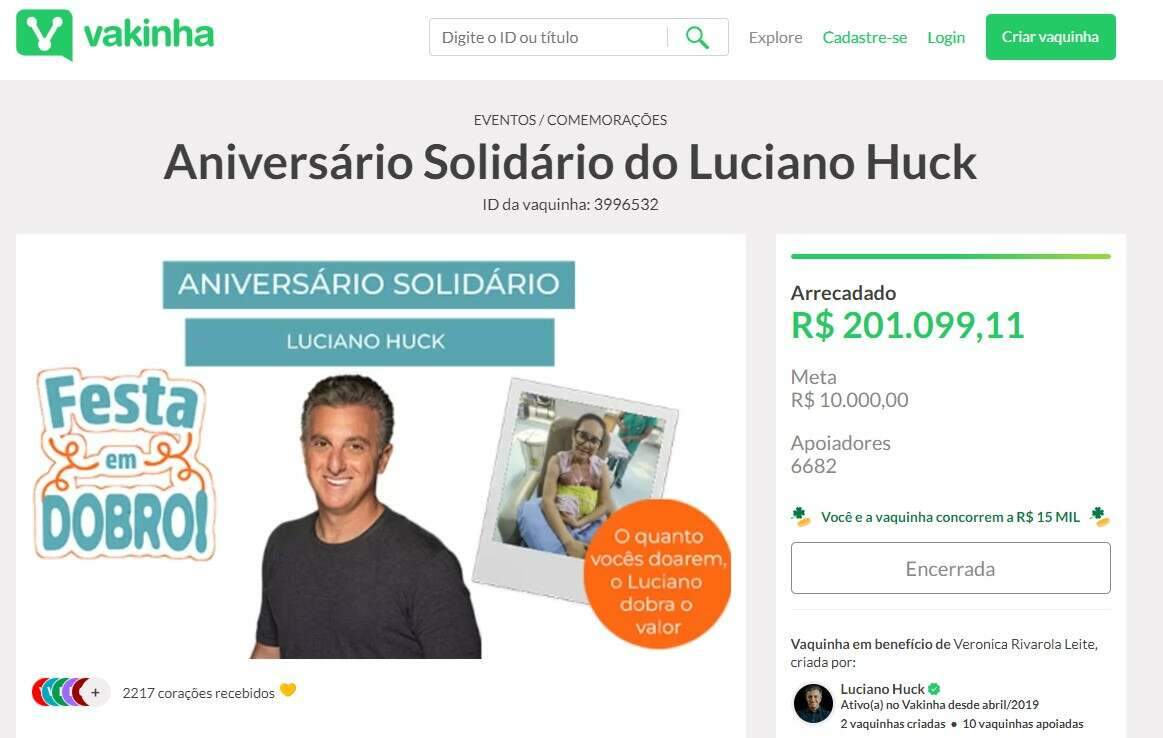The image size is (1163, 738).
Task: Open the Explore menu item
Action: (x=775, y=37)
